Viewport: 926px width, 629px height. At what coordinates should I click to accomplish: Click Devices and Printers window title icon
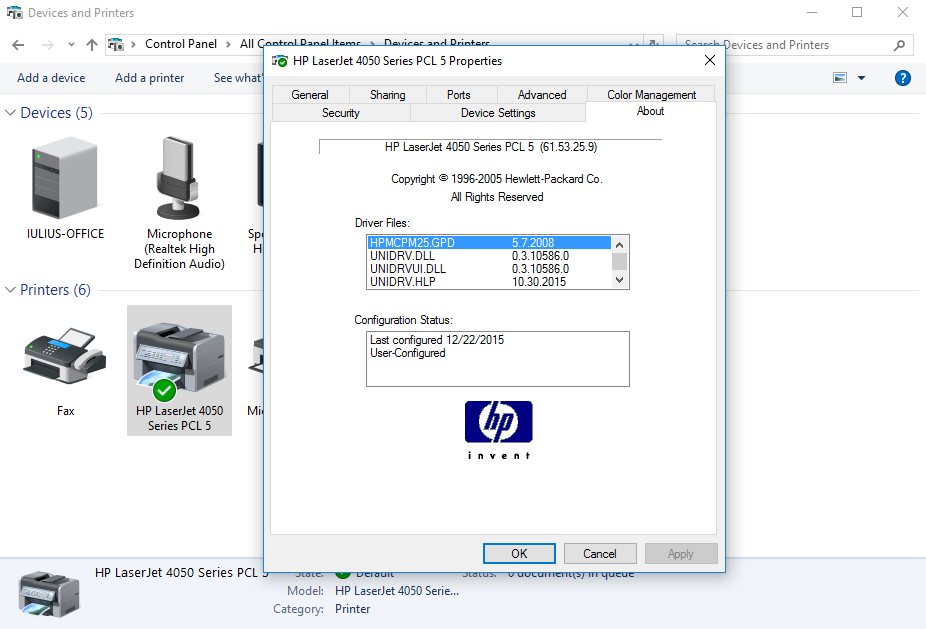[14, 12]
